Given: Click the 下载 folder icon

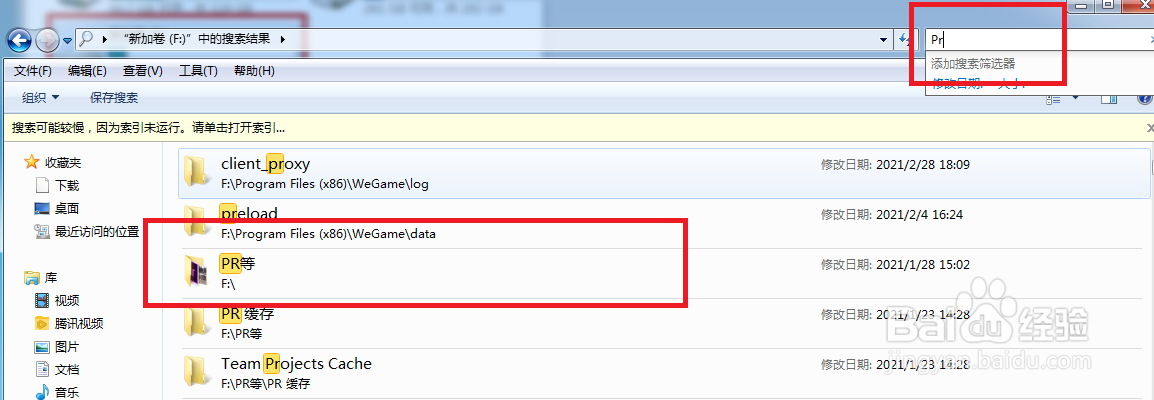Looking at the screenshot, I should [42, 185].
